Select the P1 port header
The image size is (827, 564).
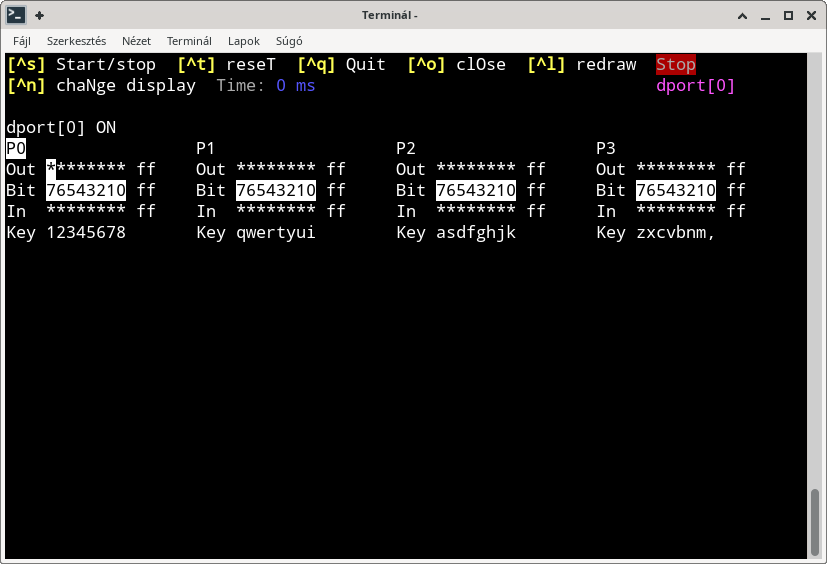pyautogui.click(x=206, y=148)
